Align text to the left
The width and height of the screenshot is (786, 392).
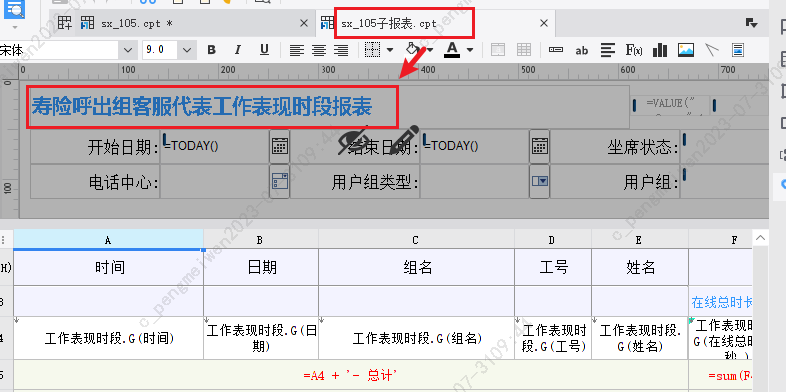tap(297, 50)
